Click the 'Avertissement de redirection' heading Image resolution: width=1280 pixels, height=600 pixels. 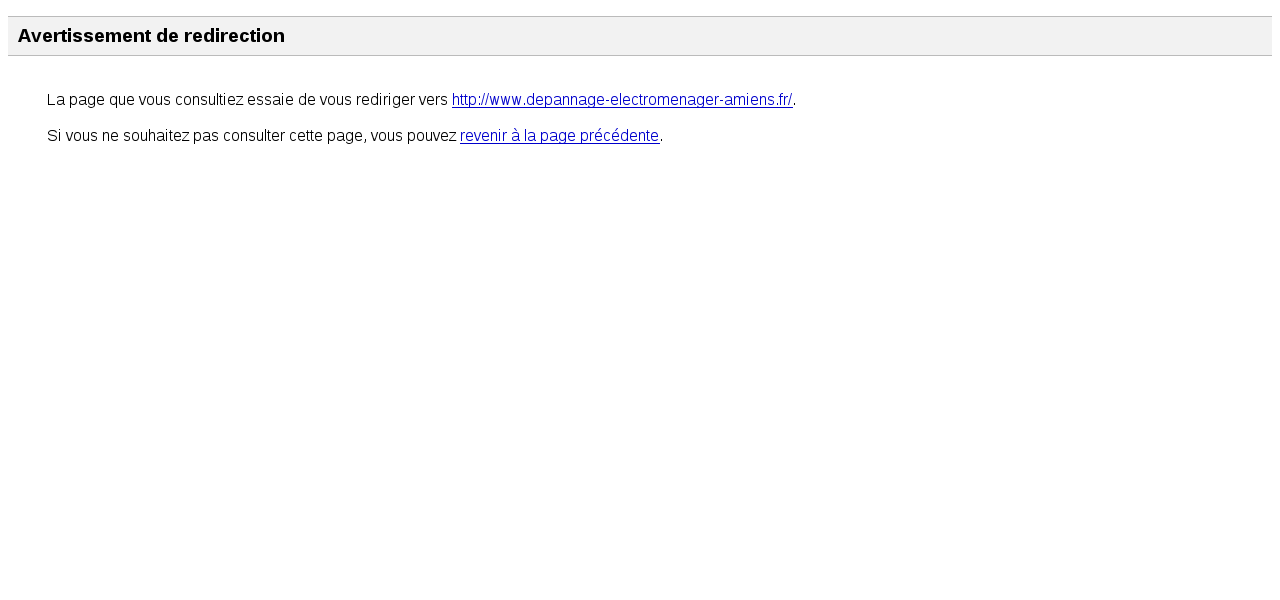pyautogui.click(x=151, y=36)
